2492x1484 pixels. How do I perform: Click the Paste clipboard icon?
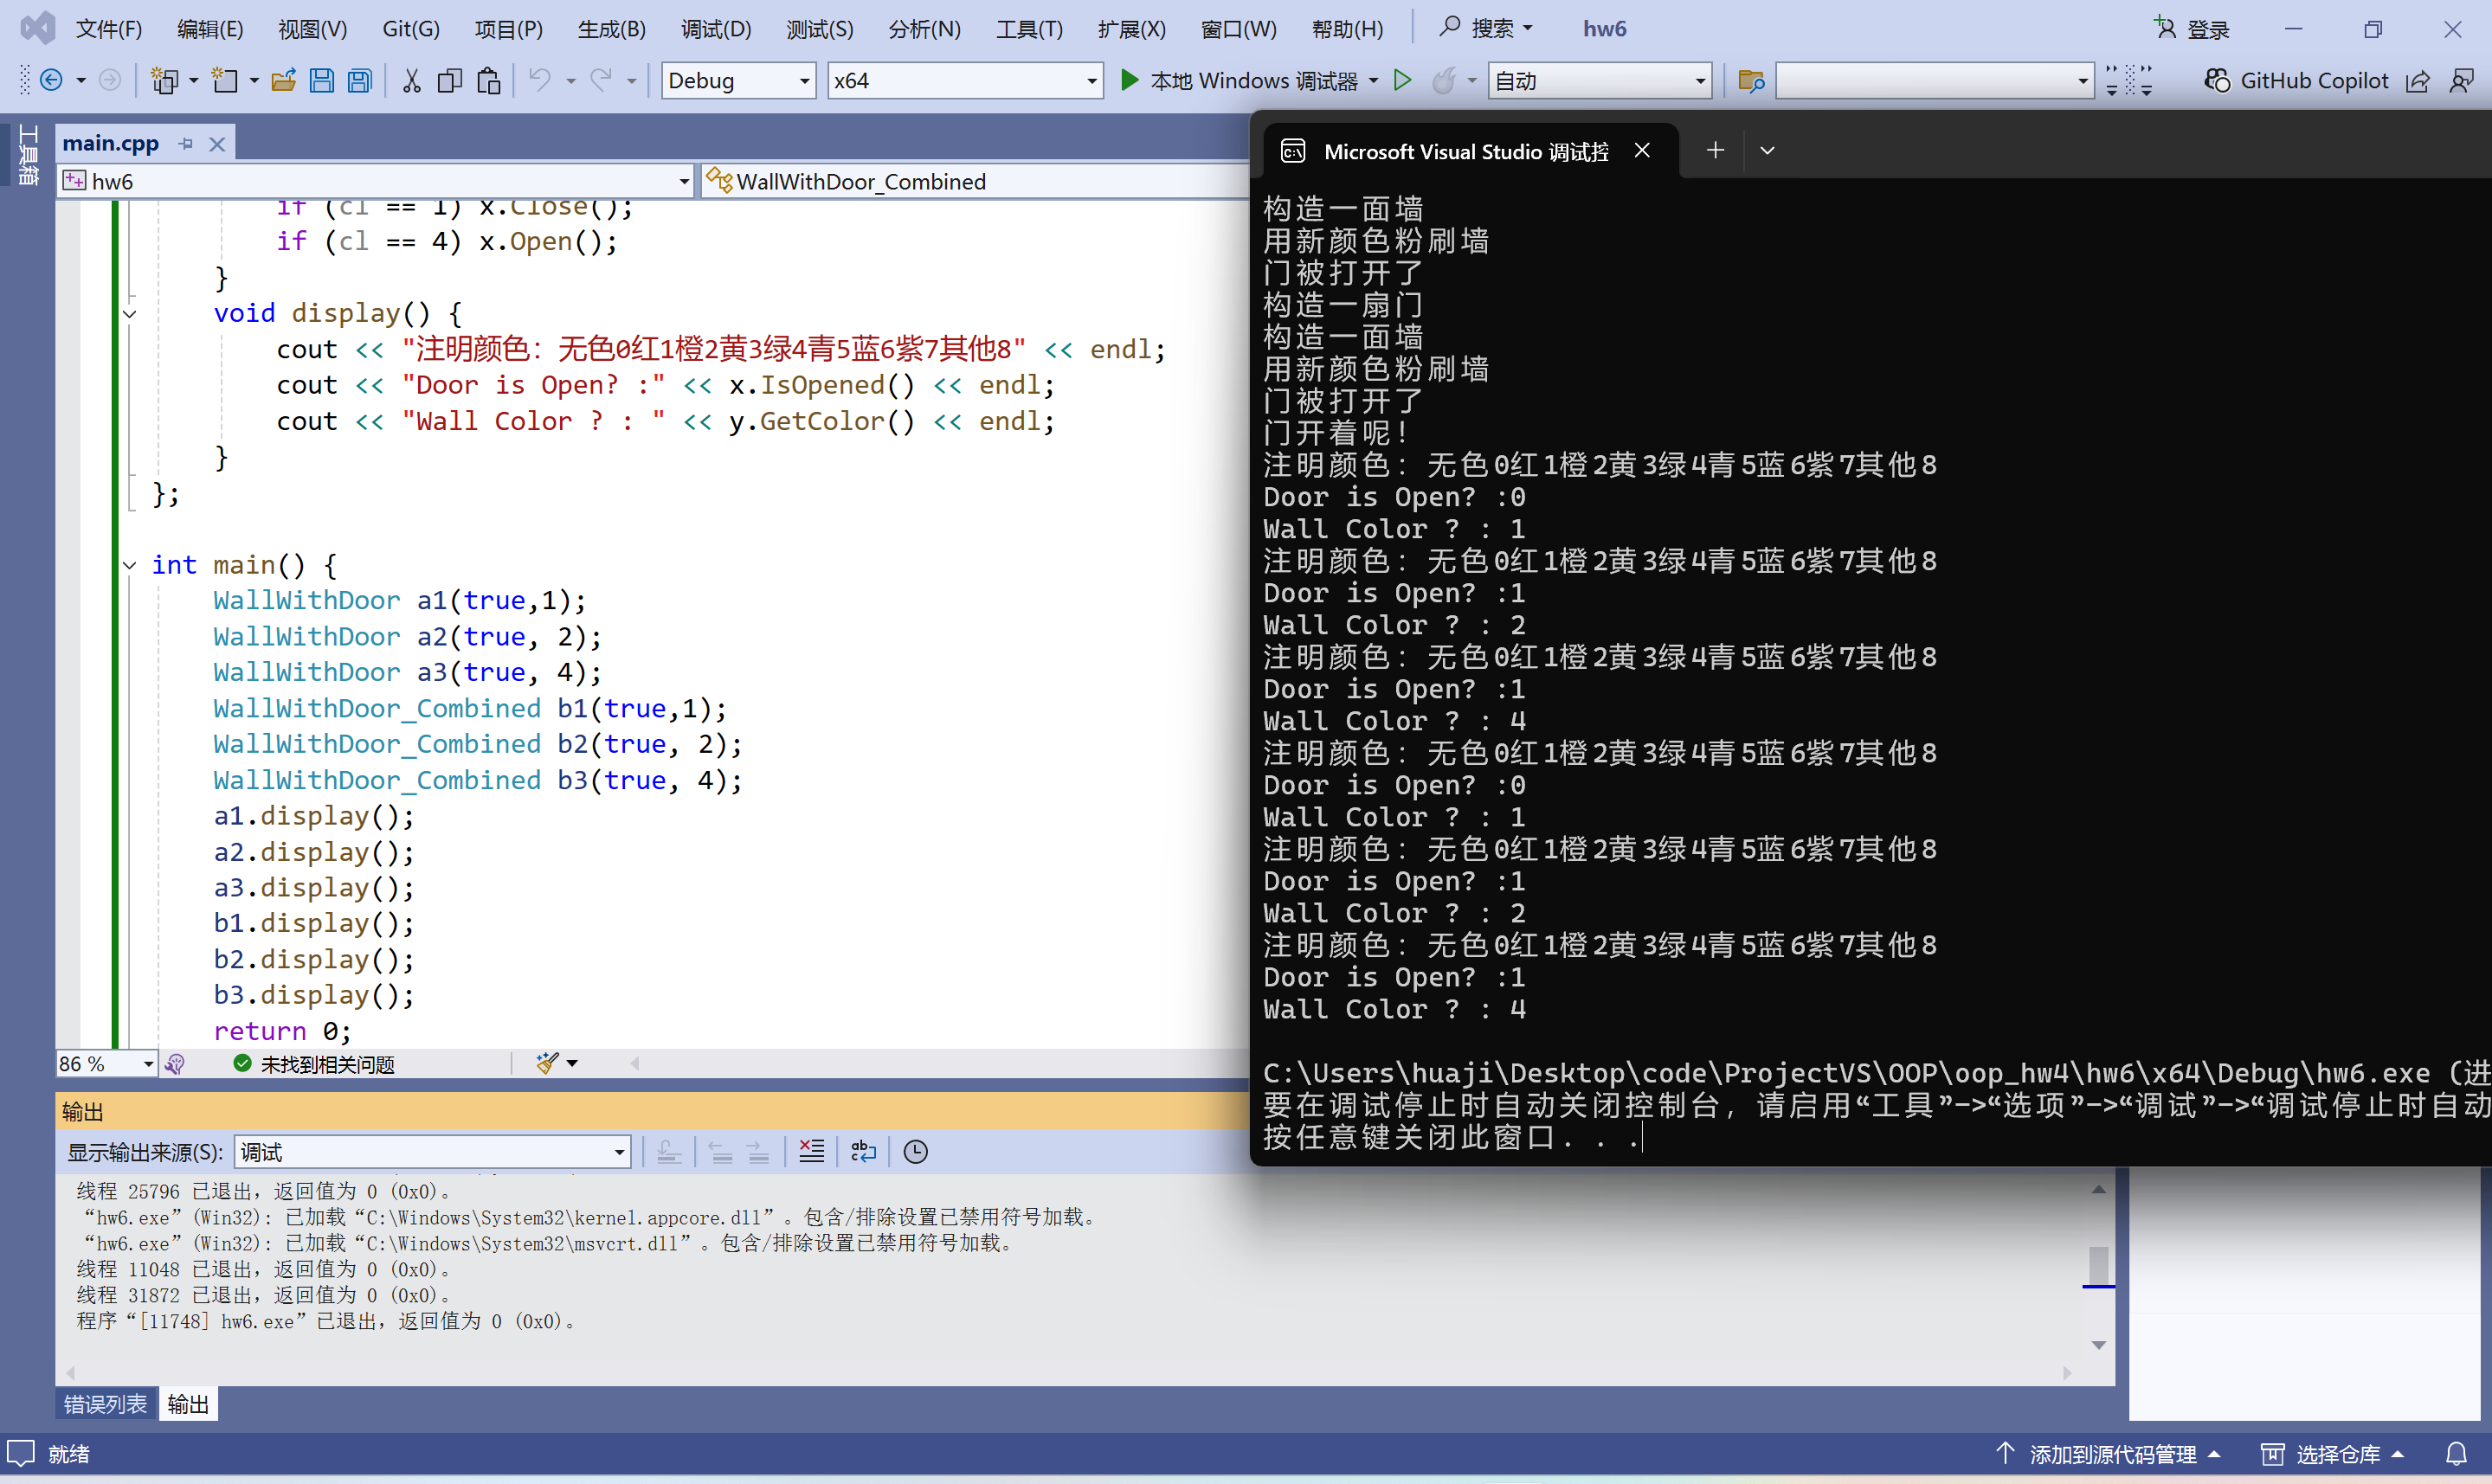click(x=488, y=81)
